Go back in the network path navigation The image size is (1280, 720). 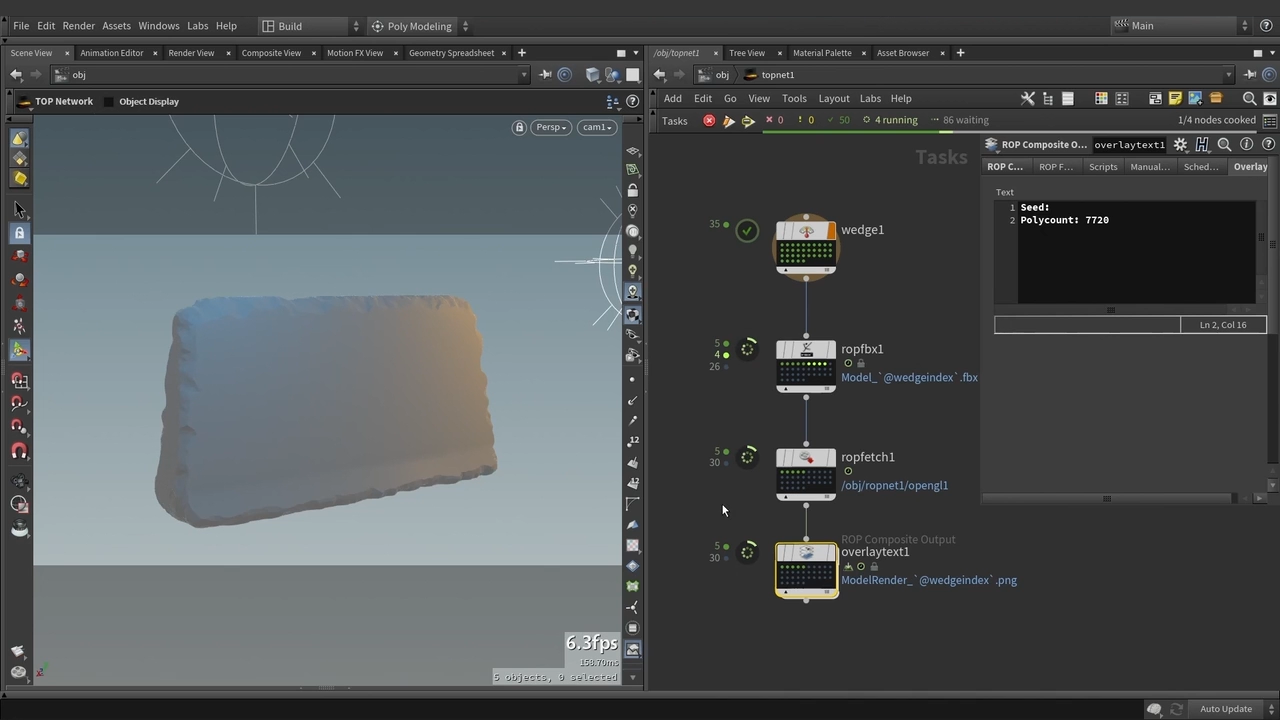point(659,75)
